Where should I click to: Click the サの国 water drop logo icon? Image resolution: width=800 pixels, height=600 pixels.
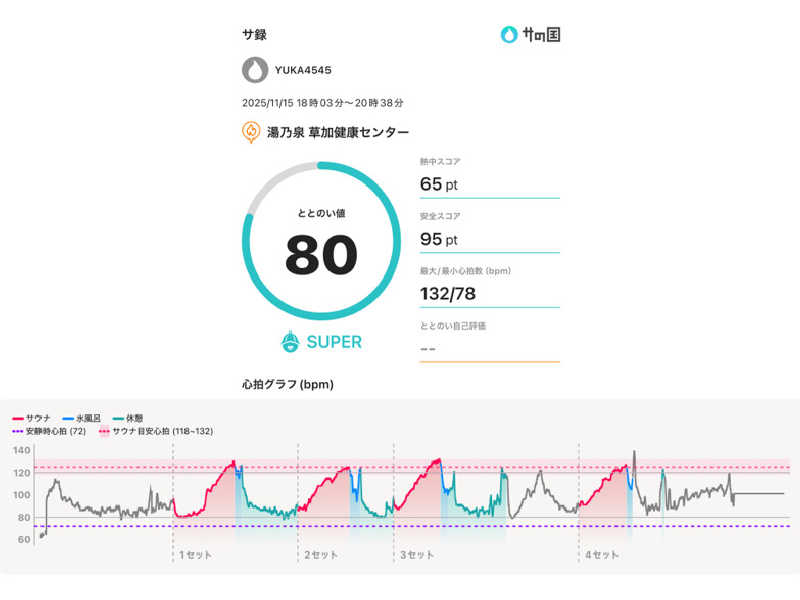pos(509,35)
